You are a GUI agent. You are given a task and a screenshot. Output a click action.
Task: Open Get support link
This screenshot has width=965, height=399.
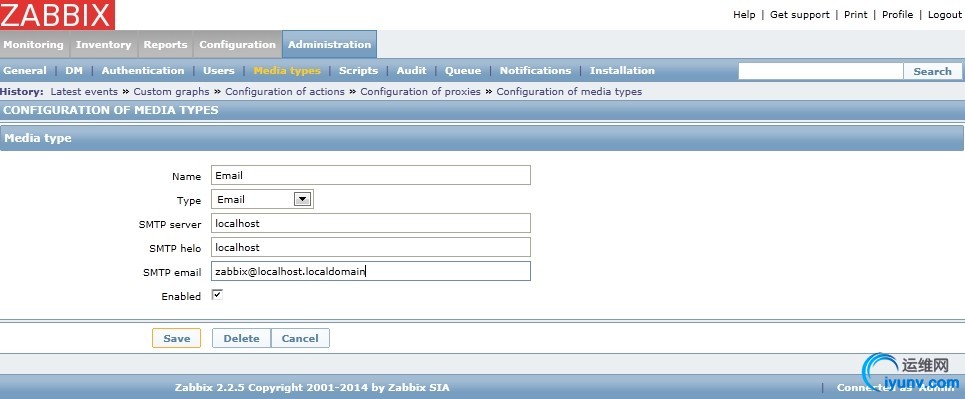pyautogui.click(x=799, y=15)
